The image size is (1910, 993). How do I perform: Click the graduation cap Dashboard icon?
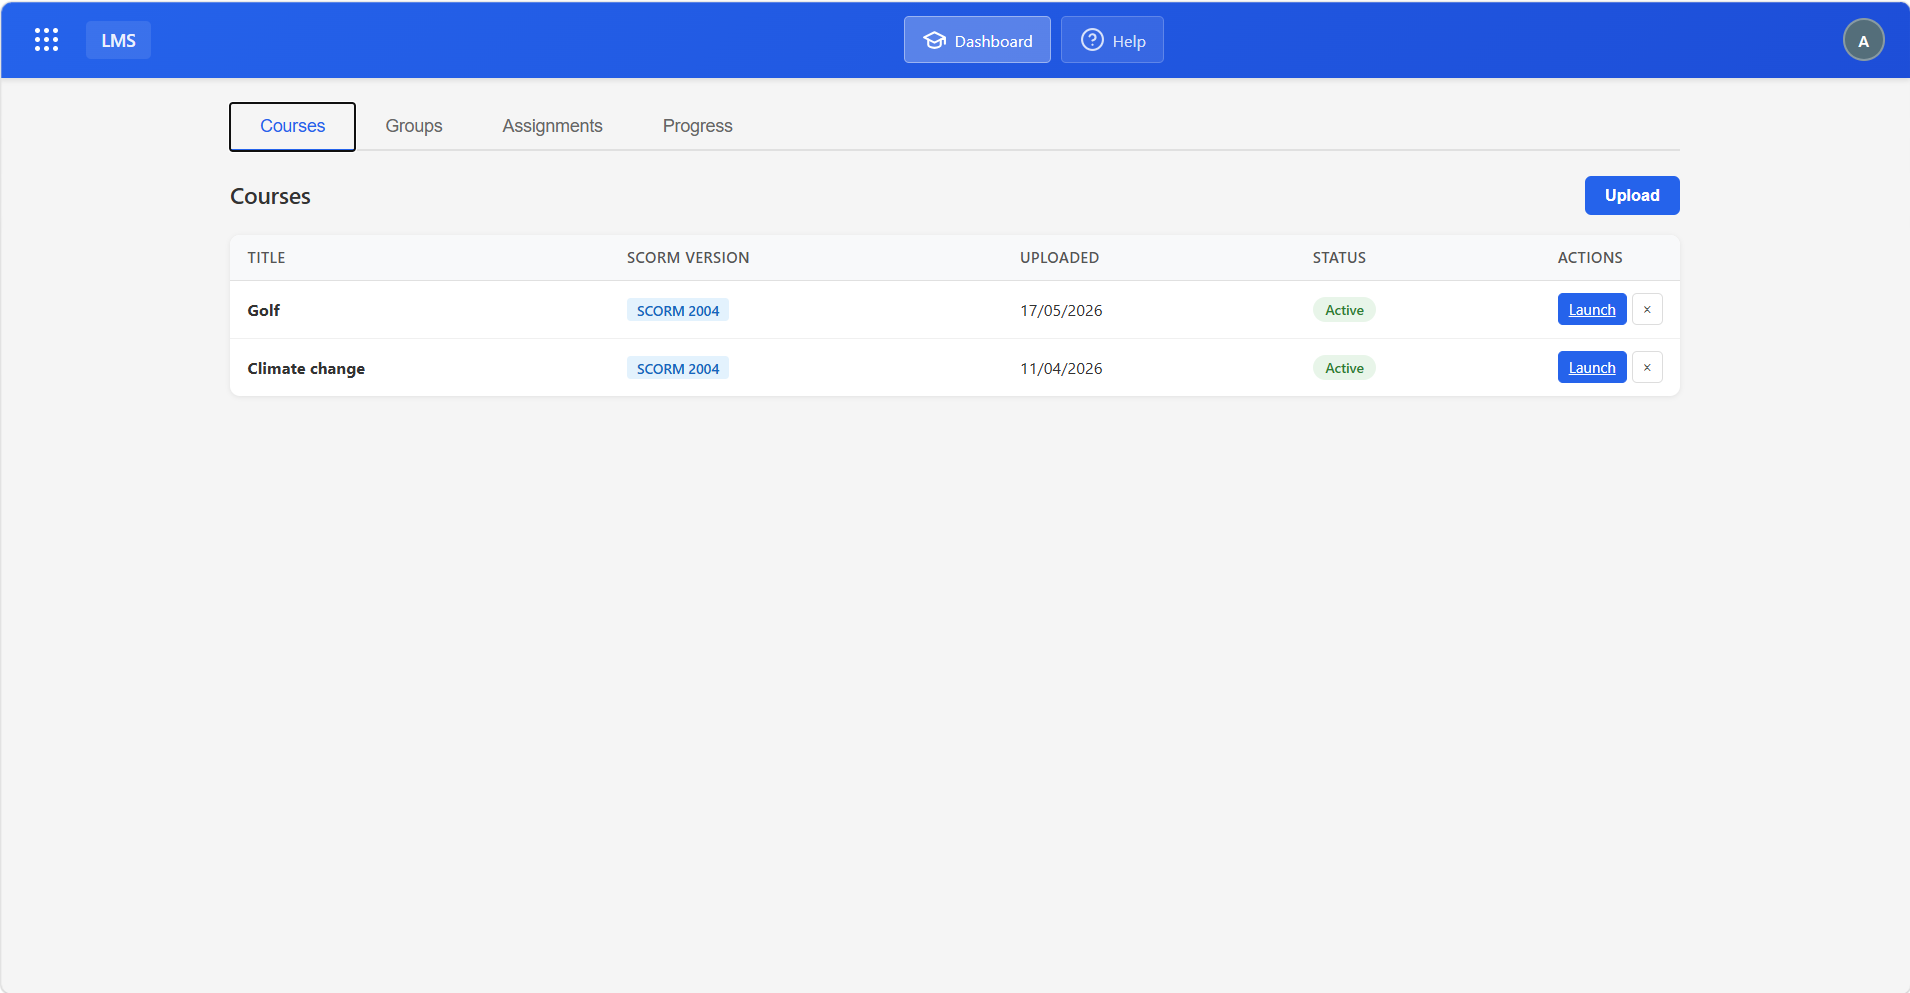[x=935, y=40]
